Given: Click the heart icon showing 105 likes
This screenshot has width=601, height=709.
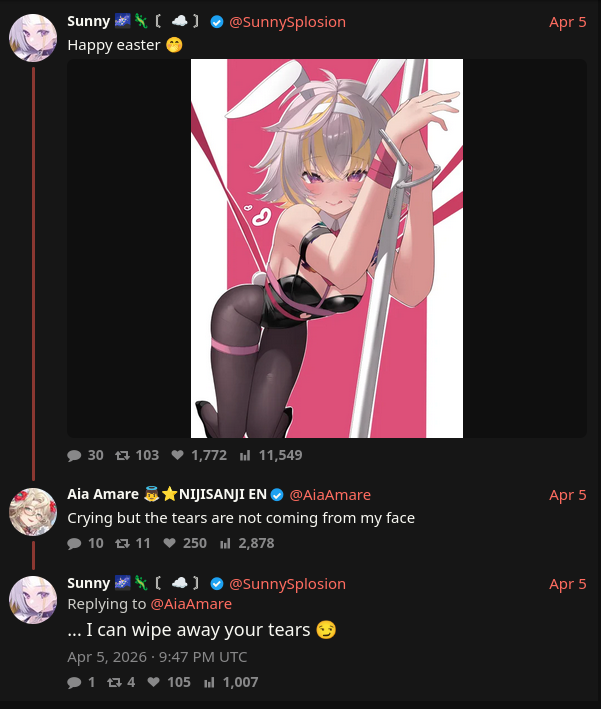Looking at the screenshot, I should (154, 682).
